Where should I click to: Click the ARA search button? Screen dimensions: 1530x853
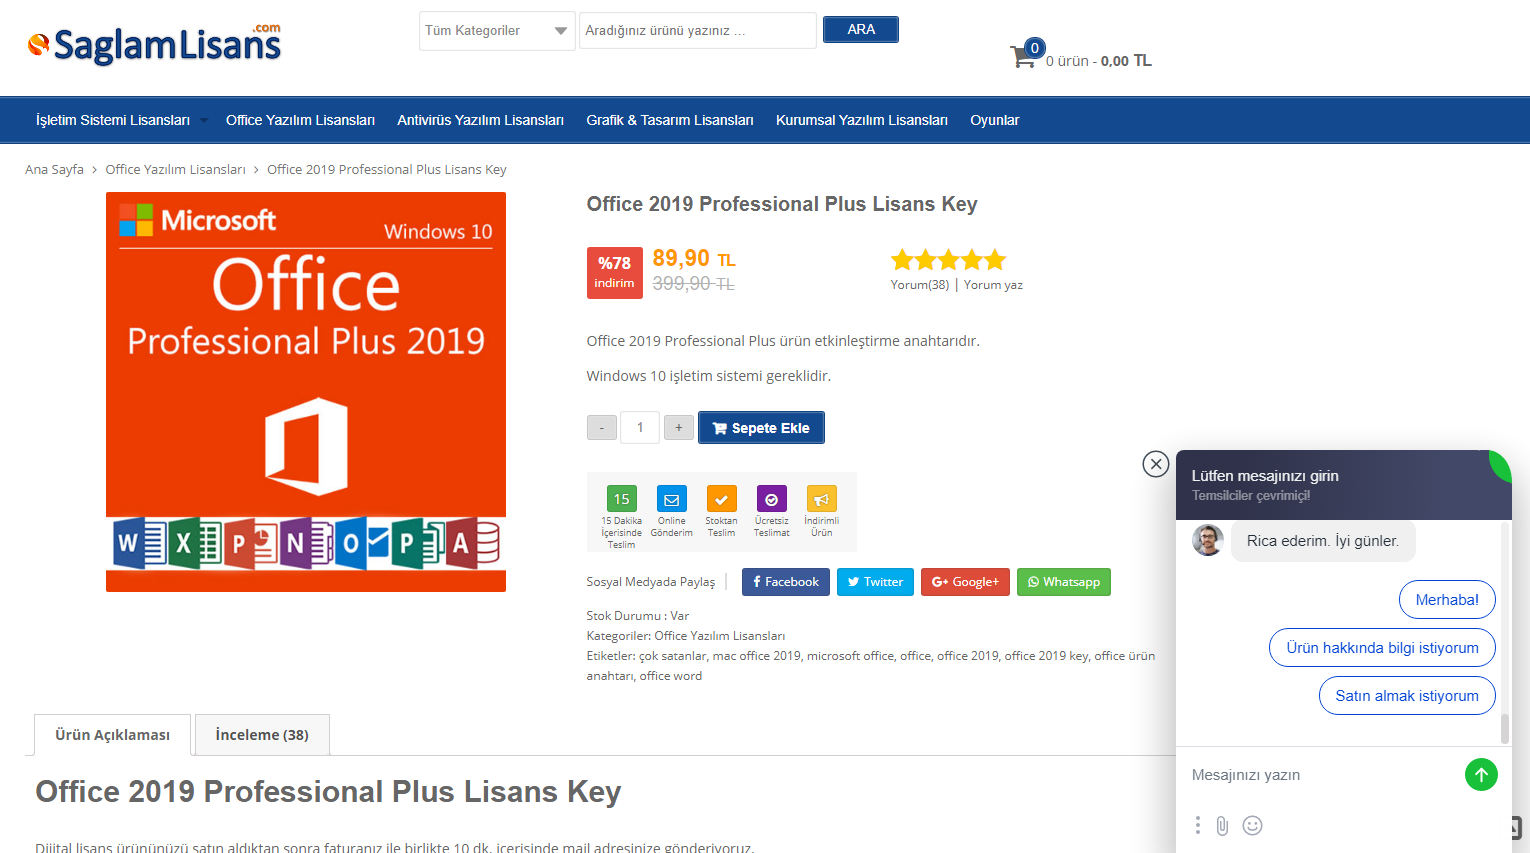(861, 30)
